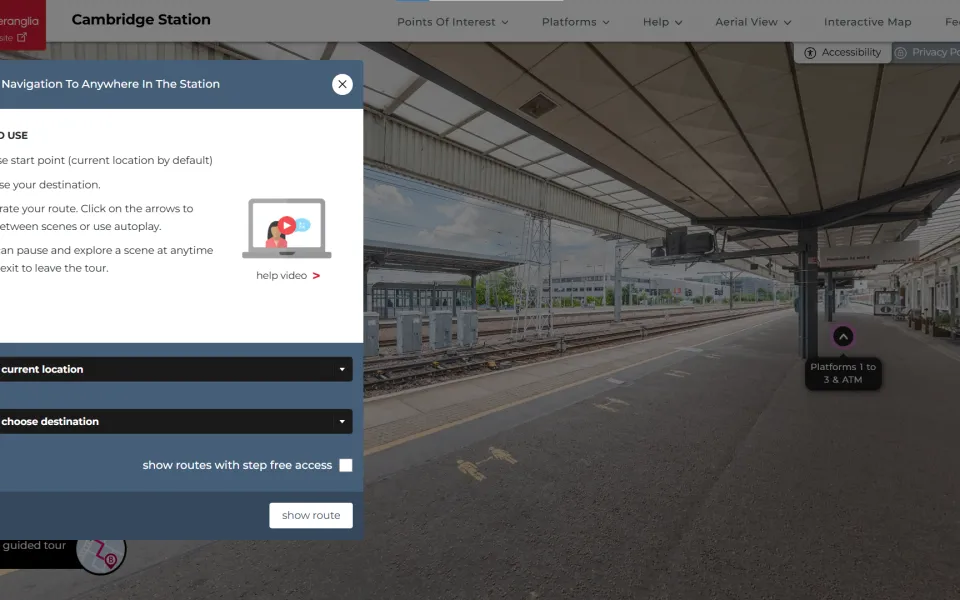Image resolution: width=960 pixels, height=600 pixels.
Task: Click the Help menu chevron
Action: pos(679,23)
